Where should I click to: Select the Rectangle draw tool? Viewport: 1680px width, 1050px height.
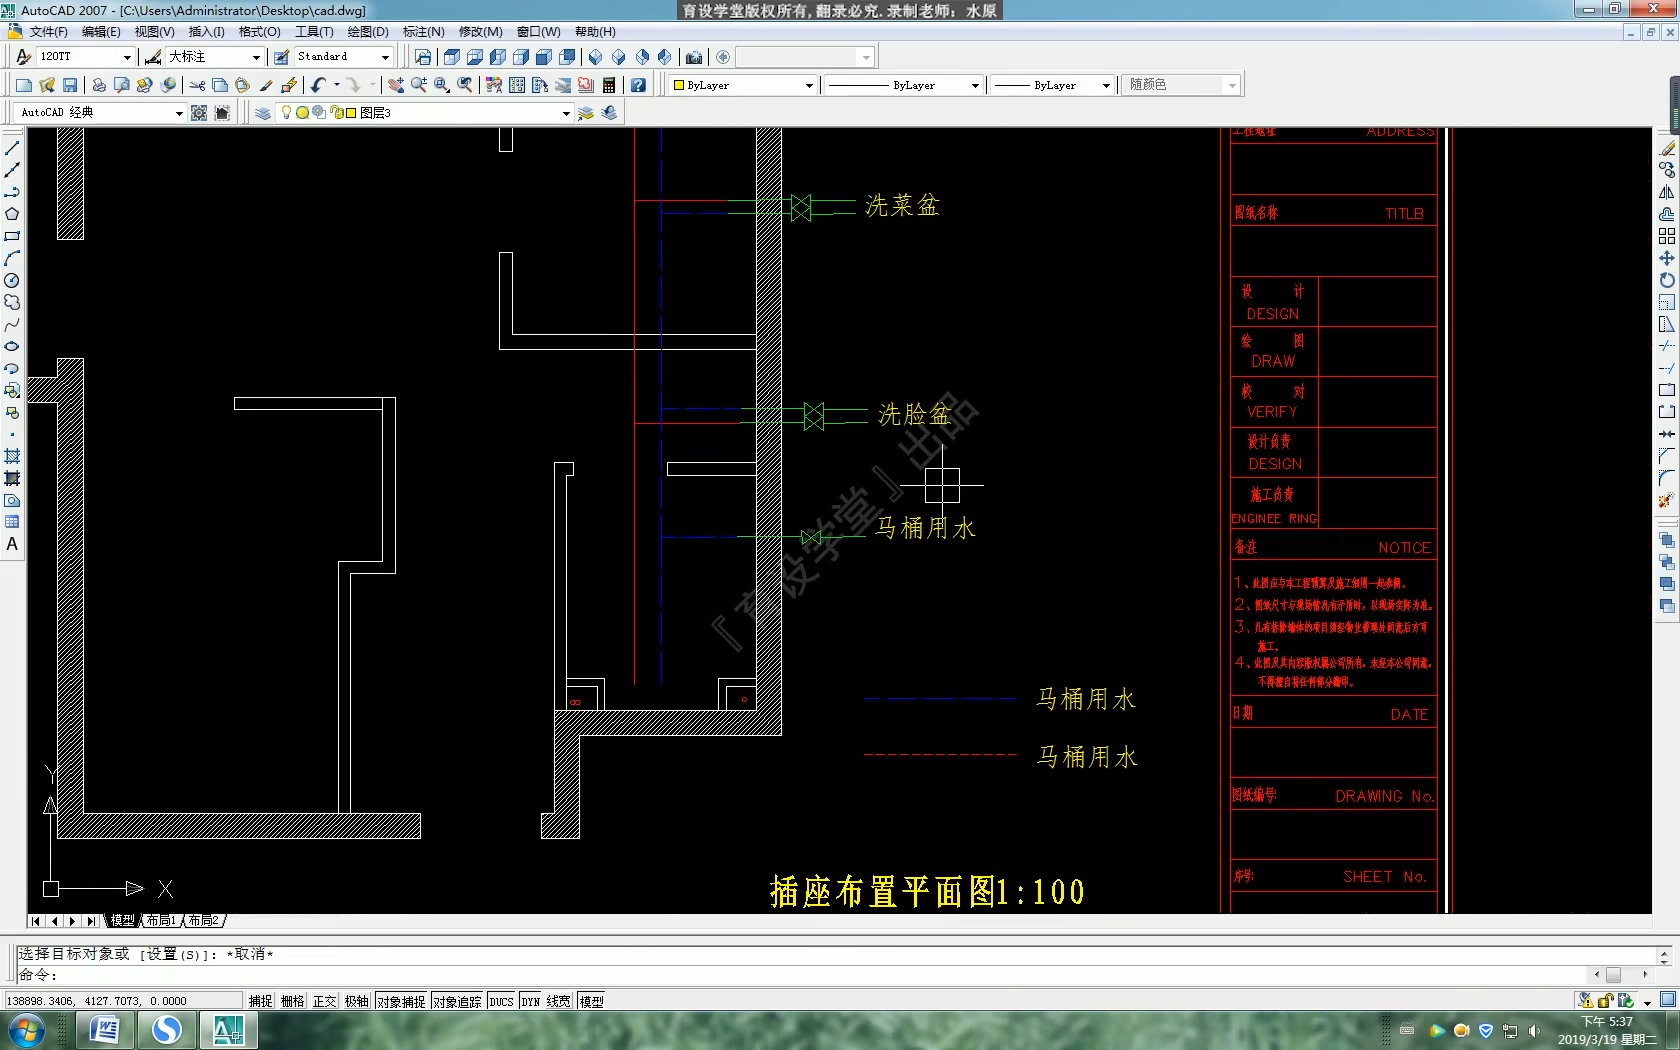click(12, 236)
